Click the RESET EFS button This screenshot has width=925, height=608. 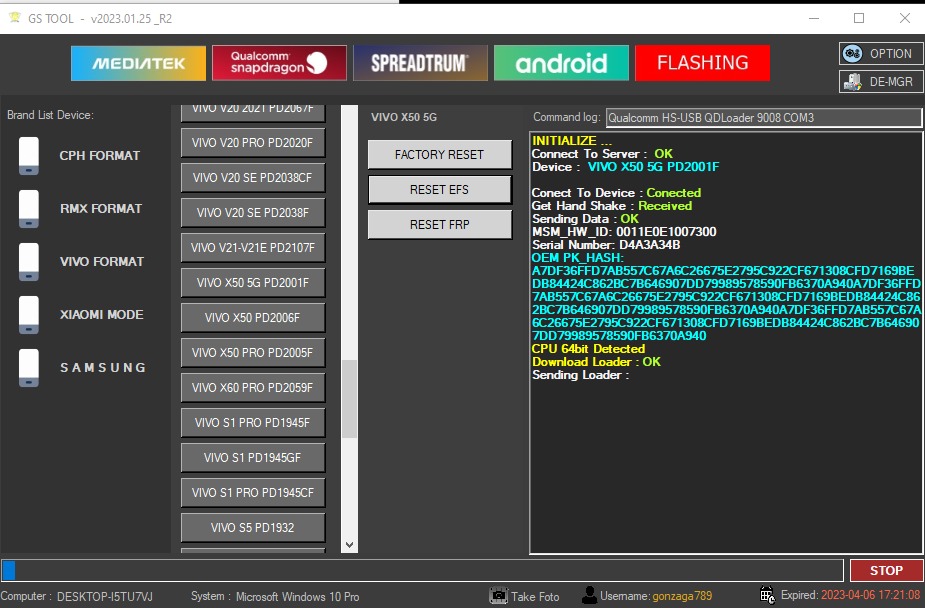point(439,190)
